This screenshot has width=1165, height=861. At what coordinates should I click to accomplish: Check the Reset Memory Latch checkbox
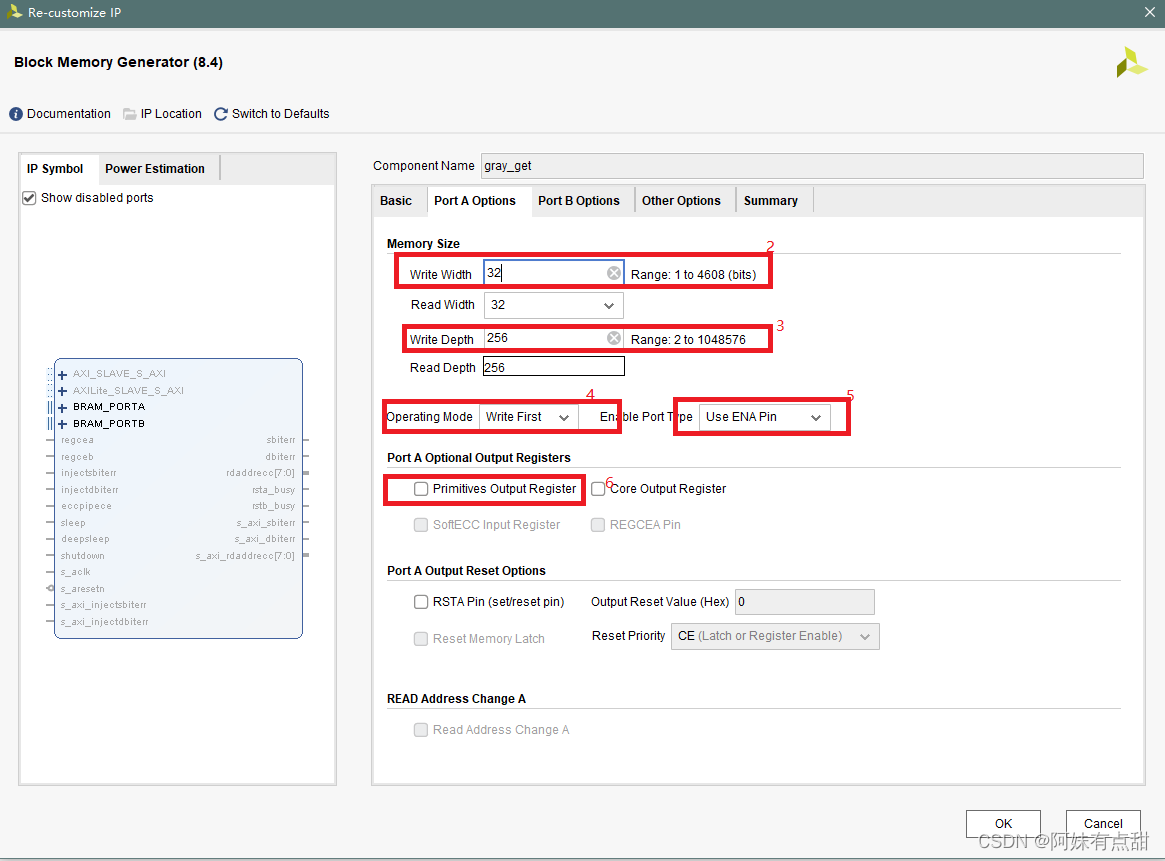pyautogui.click(x=421, y=639)
